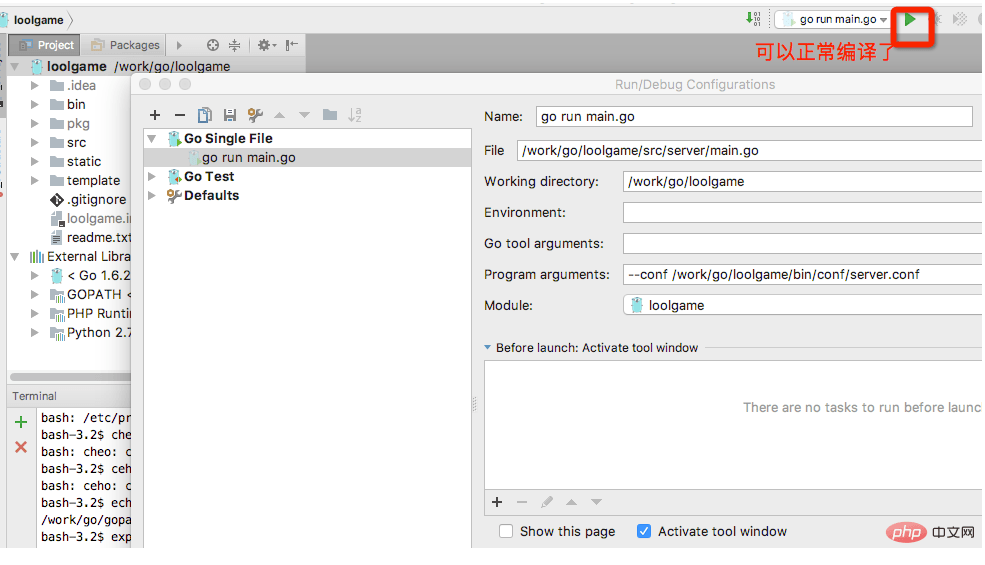Add a before-launch task with plus button
Viewport: 985px width, 565px height.
(x=497, y=502)
